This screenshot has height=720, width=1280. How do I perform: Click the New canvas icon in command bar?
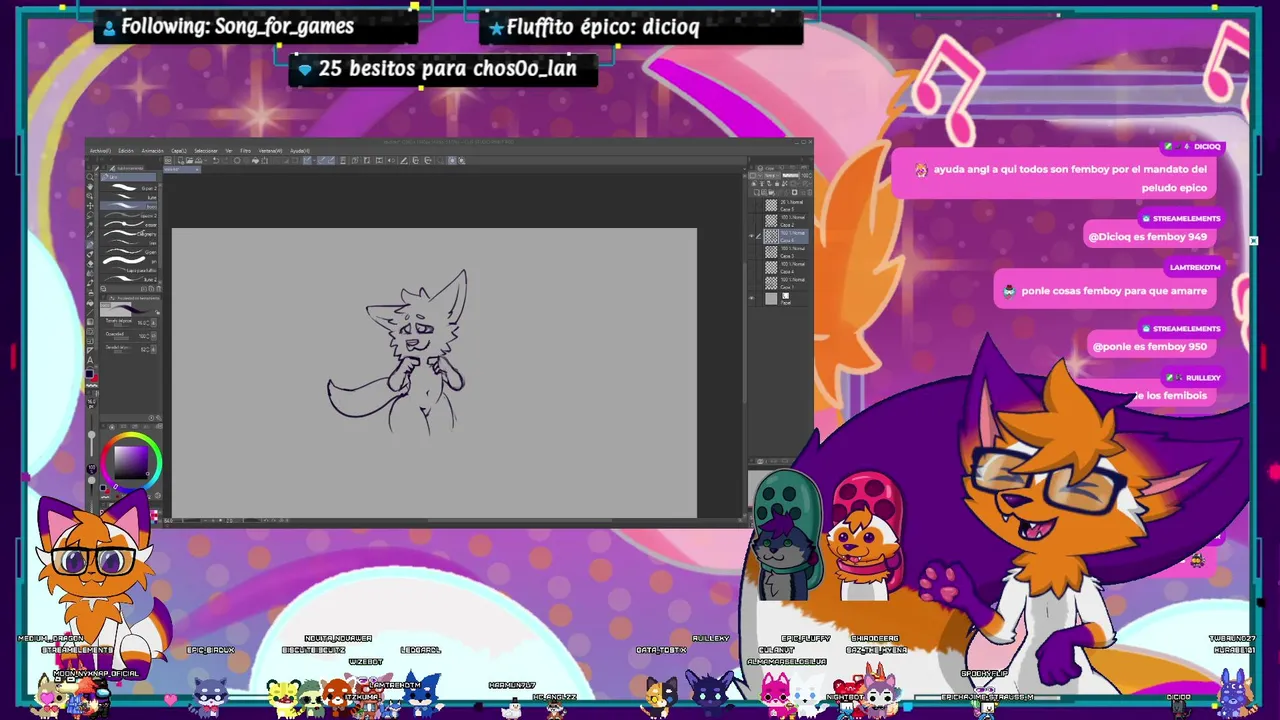point(181,161)
